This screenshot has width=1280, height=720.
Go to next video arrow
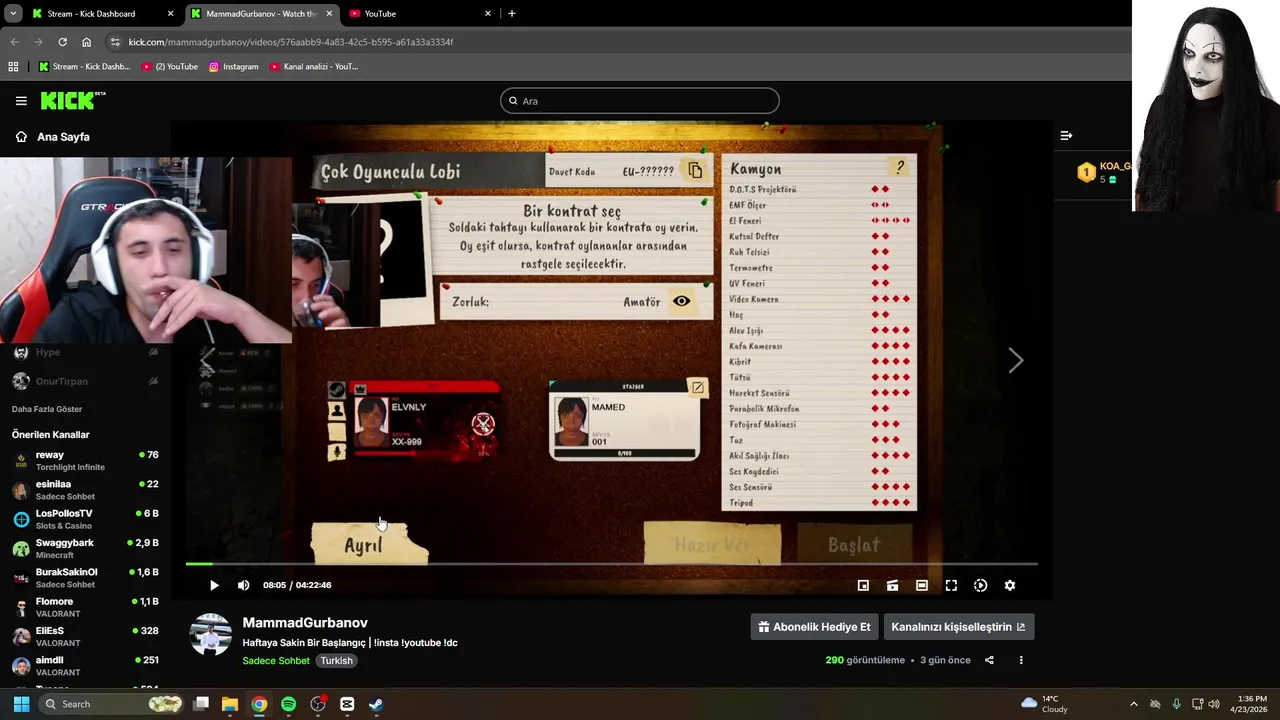pos(1016,361)
